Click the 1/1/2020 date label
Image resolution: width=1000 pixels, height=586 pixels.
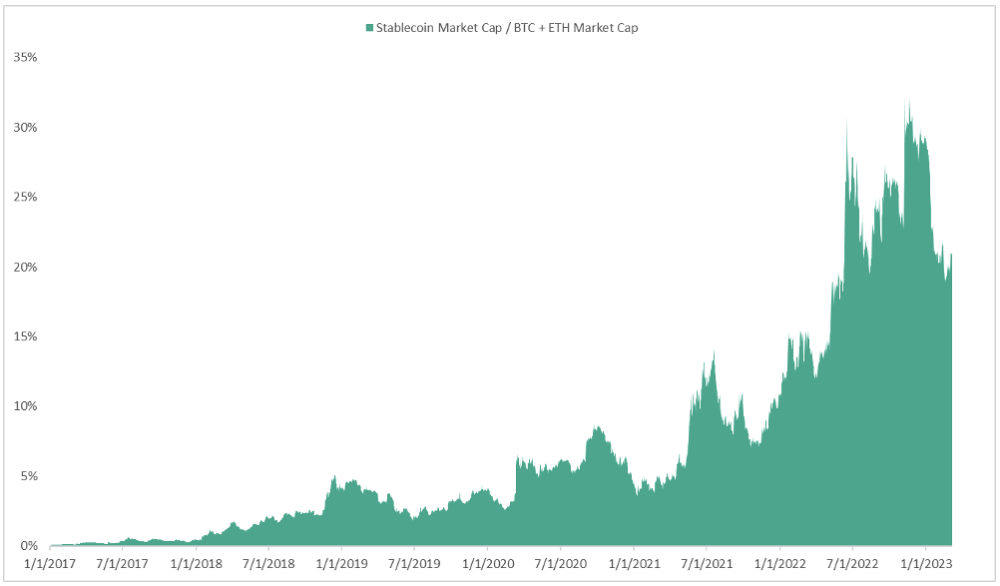pyautogui.click(x=487, y=565)
